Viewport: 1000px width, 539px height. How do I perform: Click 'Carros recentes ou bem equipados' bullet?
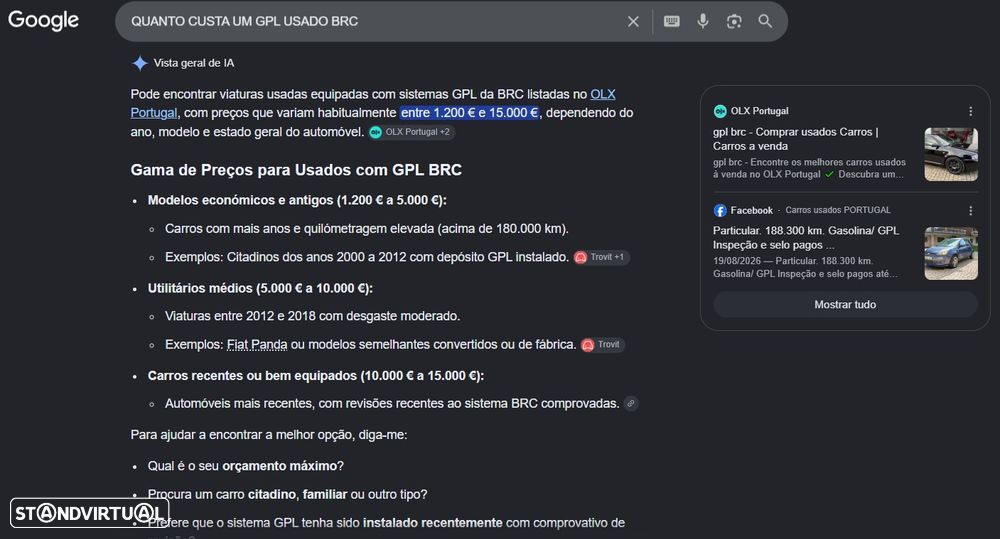click(x=316, y=376)
